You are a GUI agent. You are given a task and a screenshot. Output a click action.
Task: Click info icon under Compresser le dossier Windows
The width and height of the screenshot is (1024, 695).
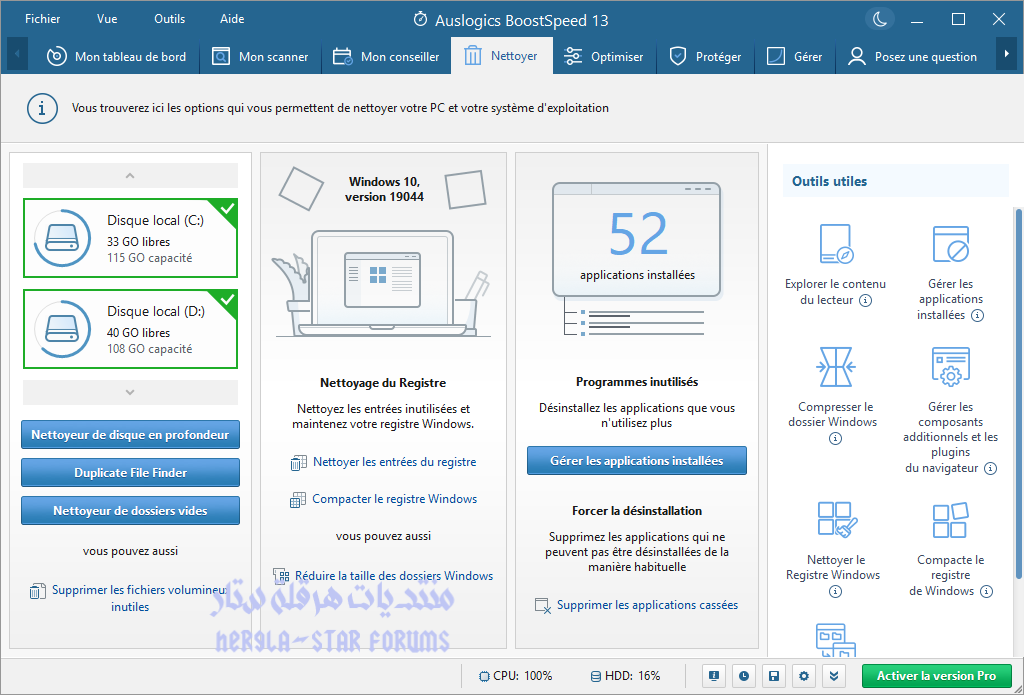click(x=835, y=439)
